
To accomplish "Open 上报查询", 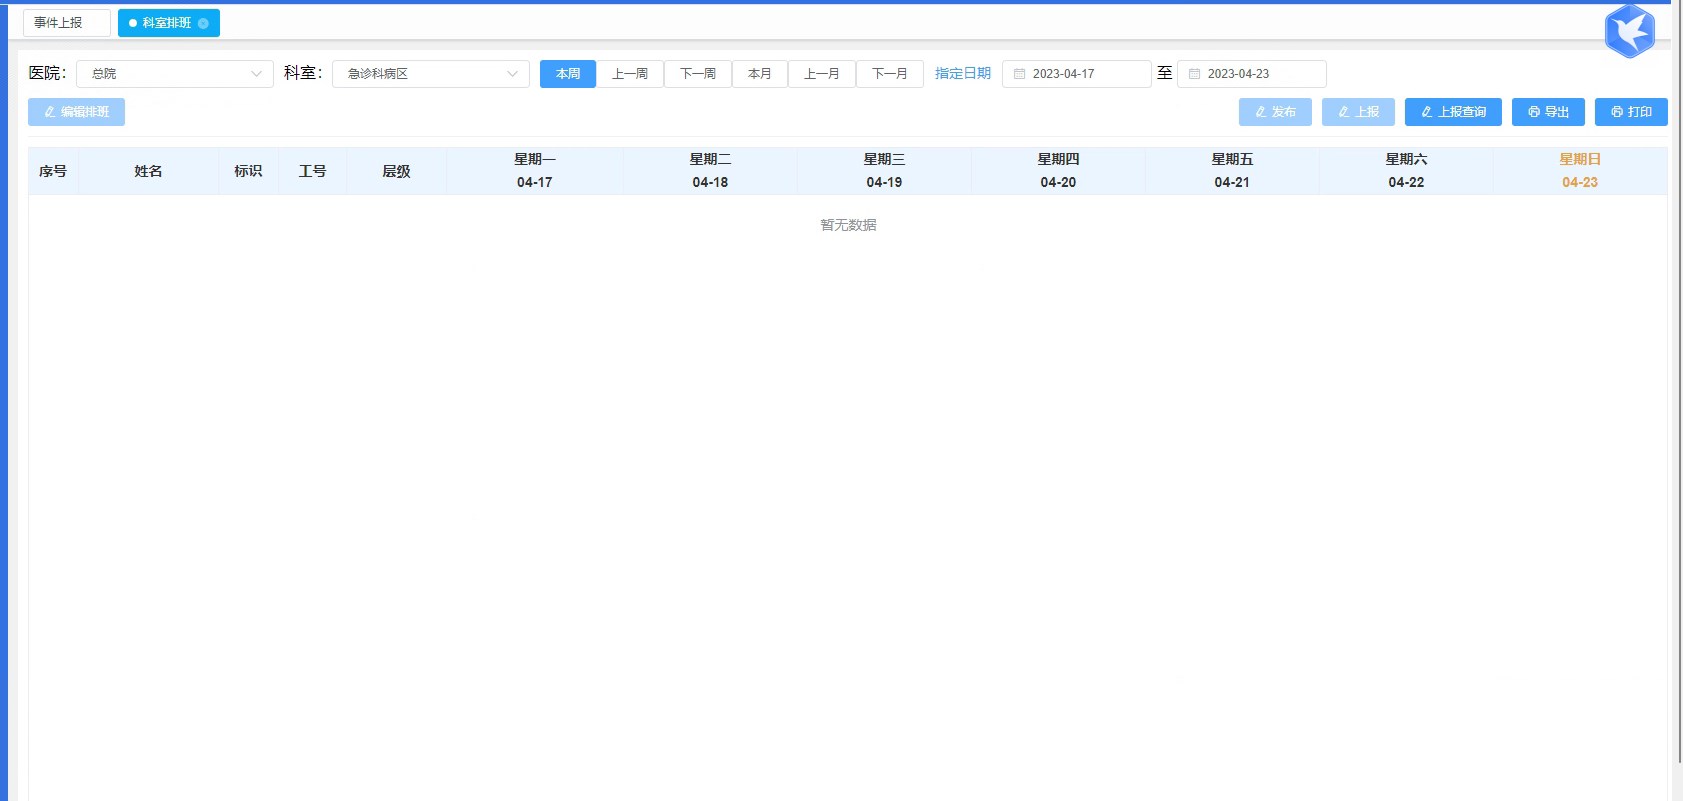I will 1453,112.
